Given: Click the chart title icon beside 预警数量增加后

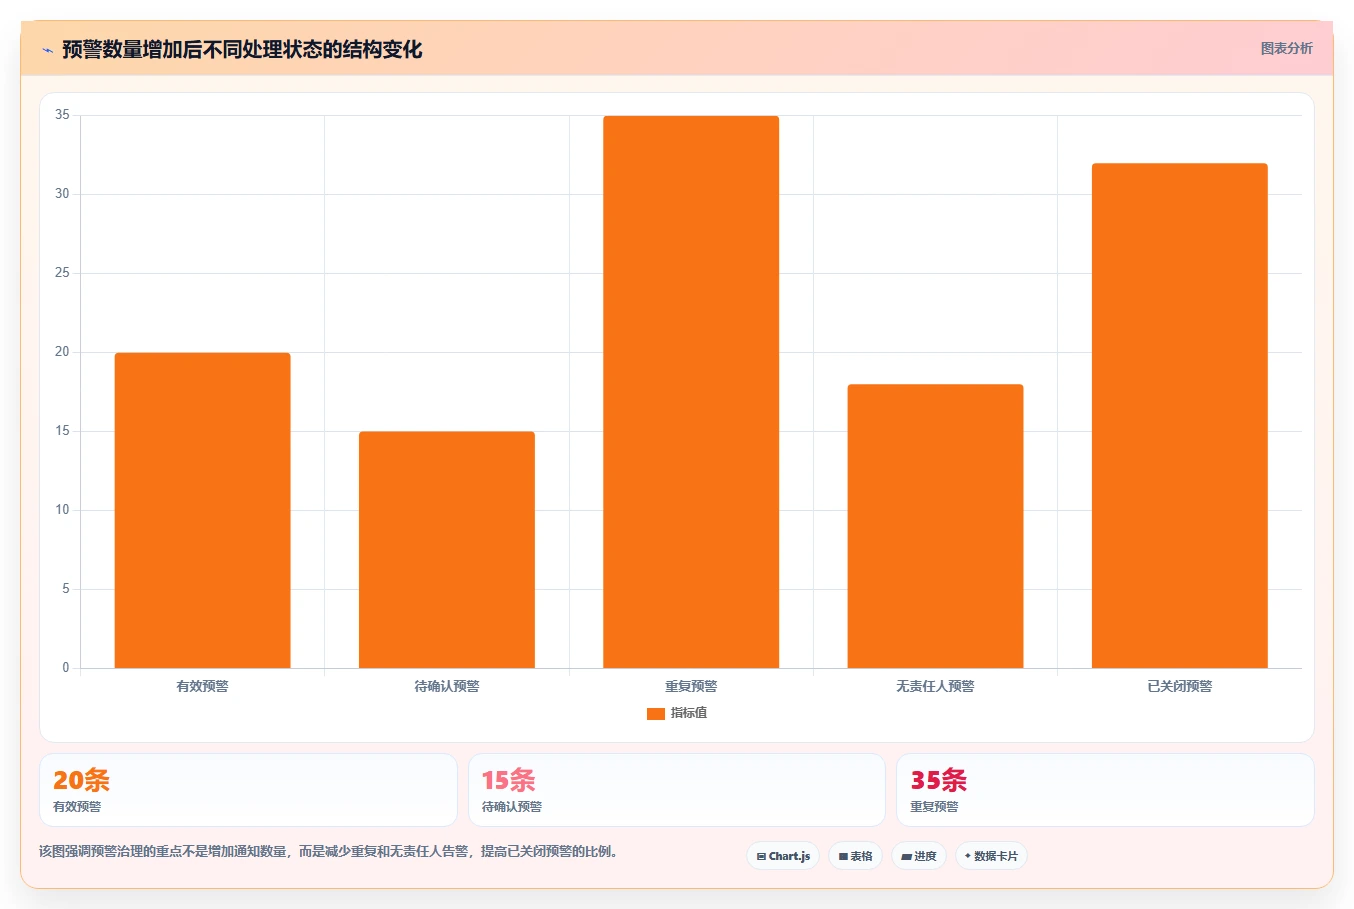Looking at the screenshot, I should pyautogui.click(x=47, y=49).
